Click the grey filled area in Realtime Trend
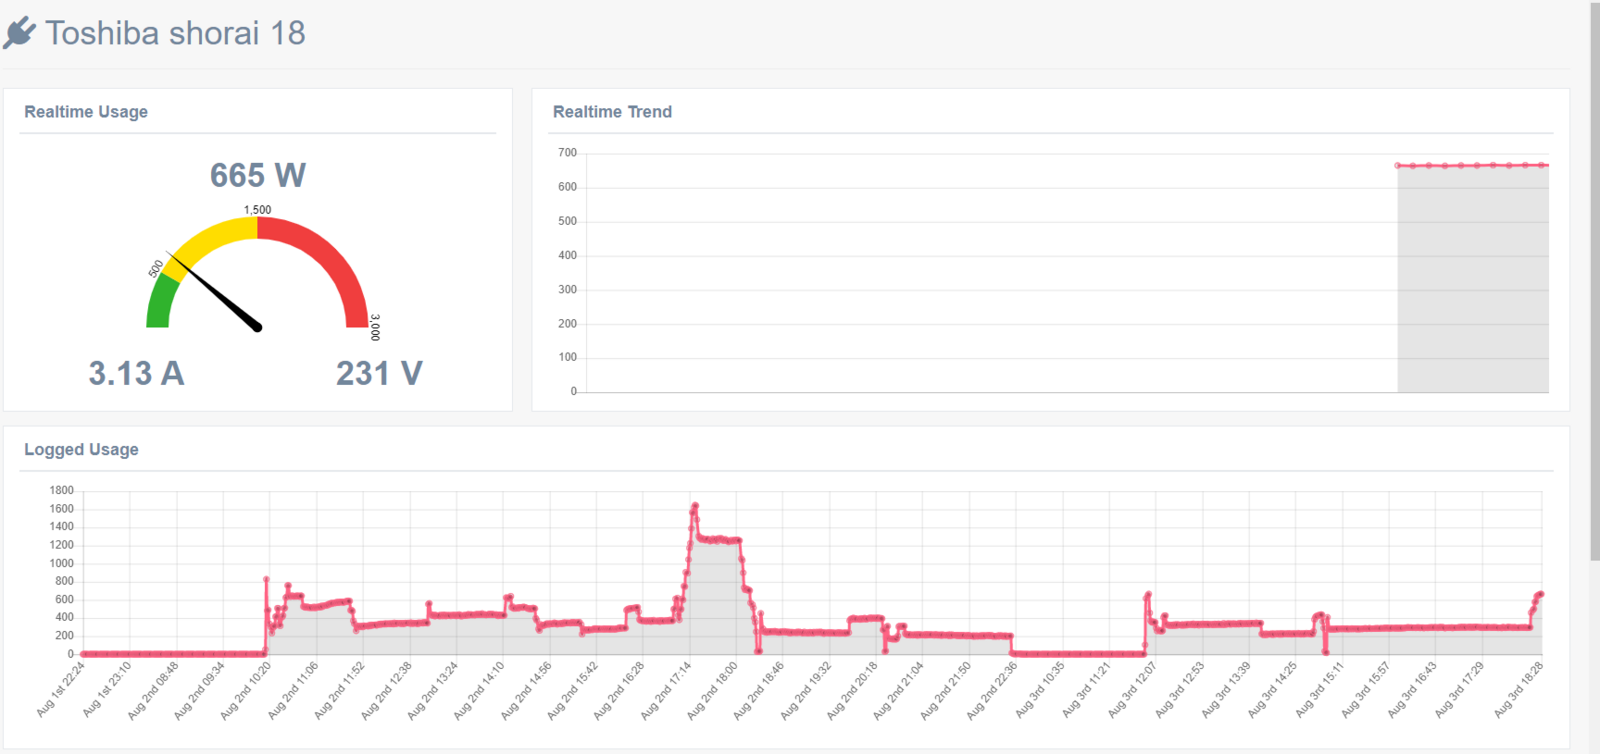 click(1473, 280)
